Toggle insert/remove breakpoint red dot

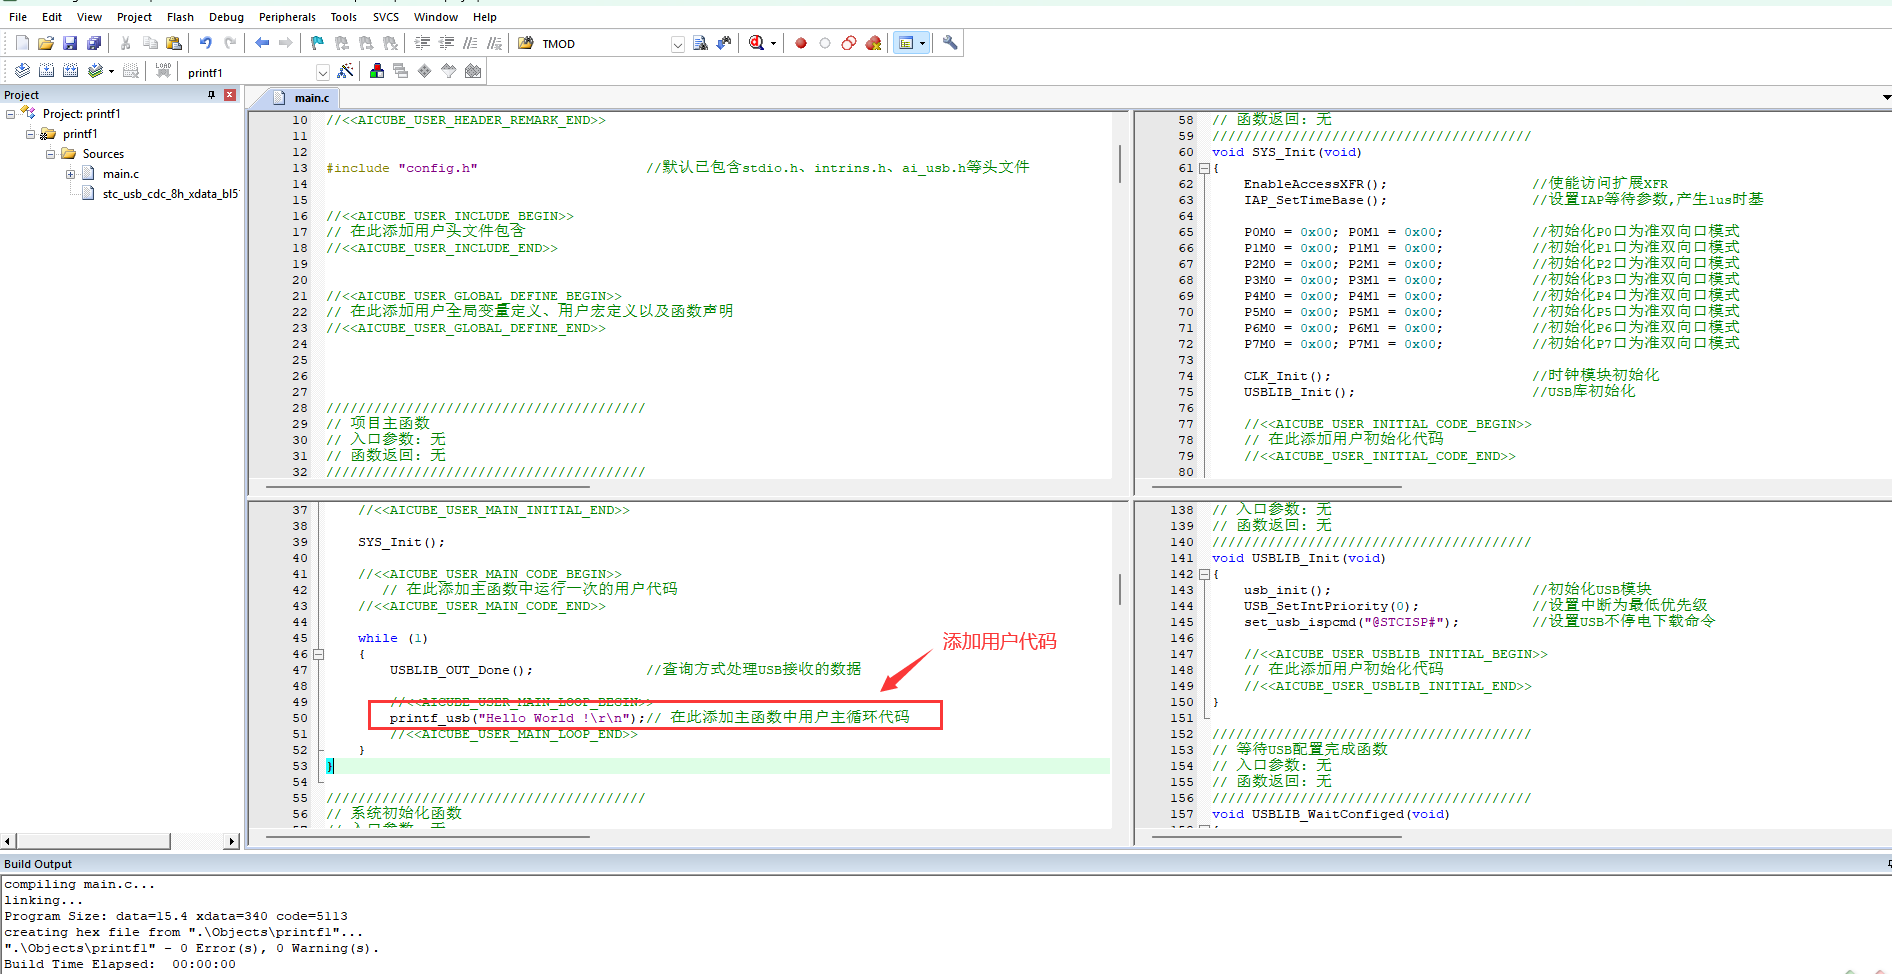coord(801,43)
